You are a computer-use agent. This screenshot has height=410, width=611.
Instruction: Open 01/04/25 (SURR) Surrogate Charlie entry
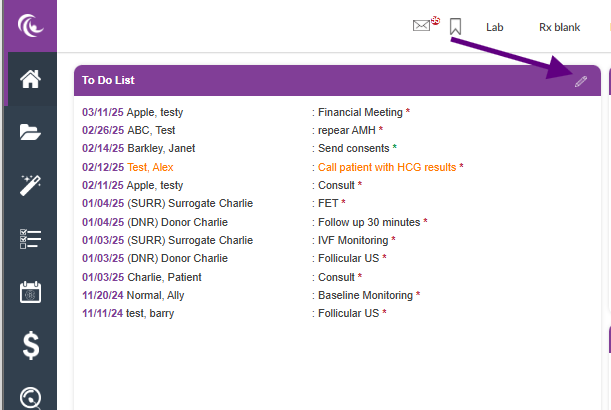point(167,203)
